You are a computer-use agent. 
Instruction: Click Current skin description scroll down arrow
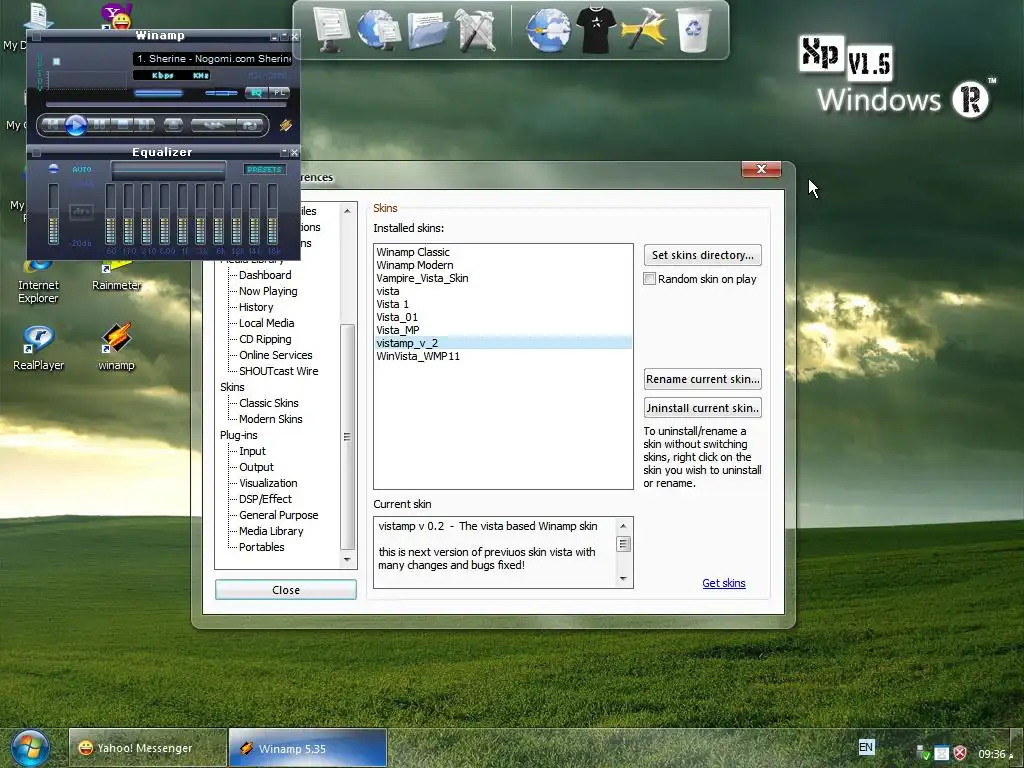[x=623, y=579]
